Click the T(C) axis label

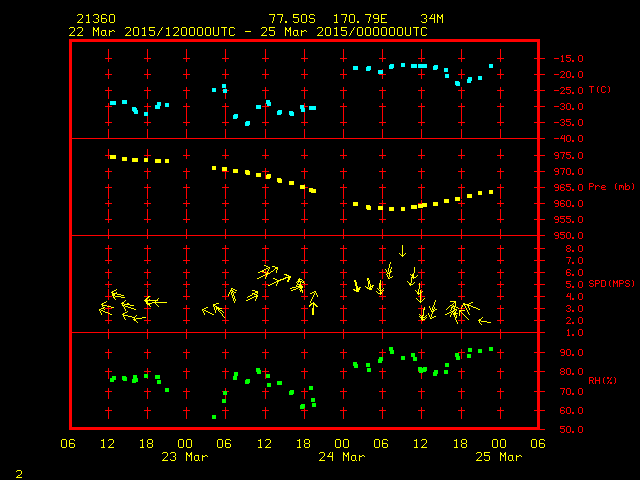(x=600, y=89)
